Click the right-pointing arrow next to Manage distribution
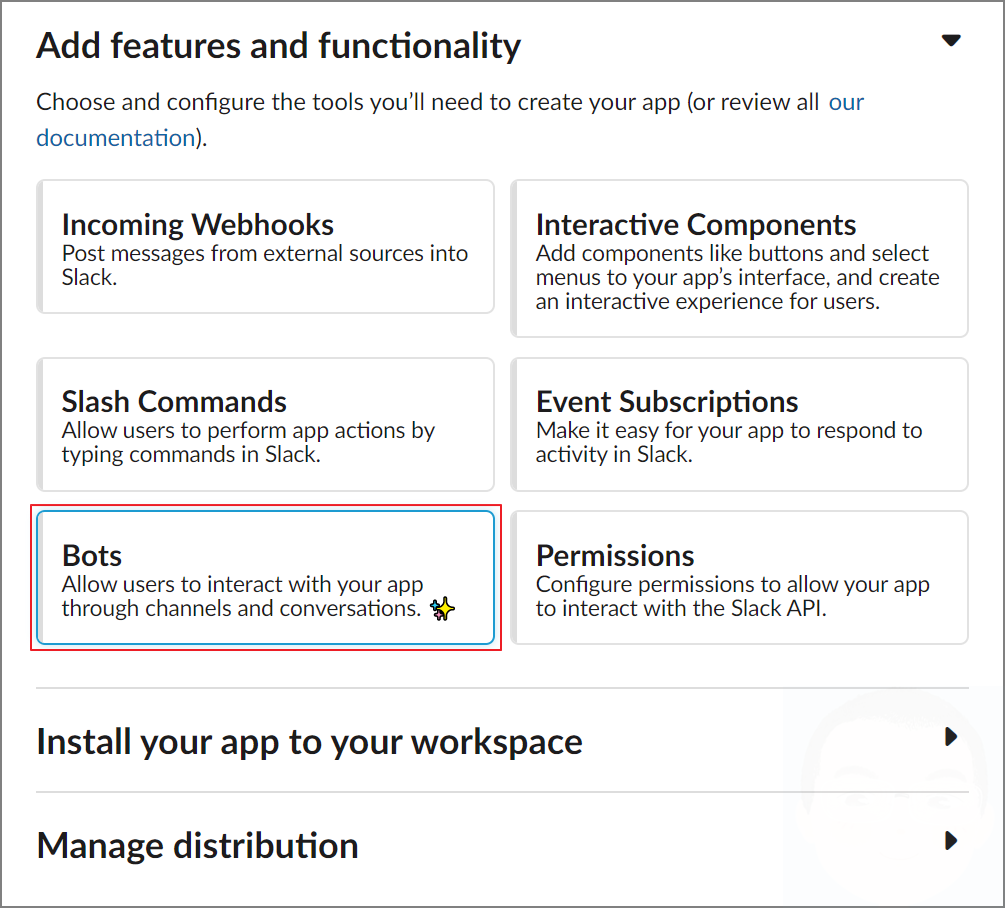Viewport: 1005px width, 908px height. (950, 841)
